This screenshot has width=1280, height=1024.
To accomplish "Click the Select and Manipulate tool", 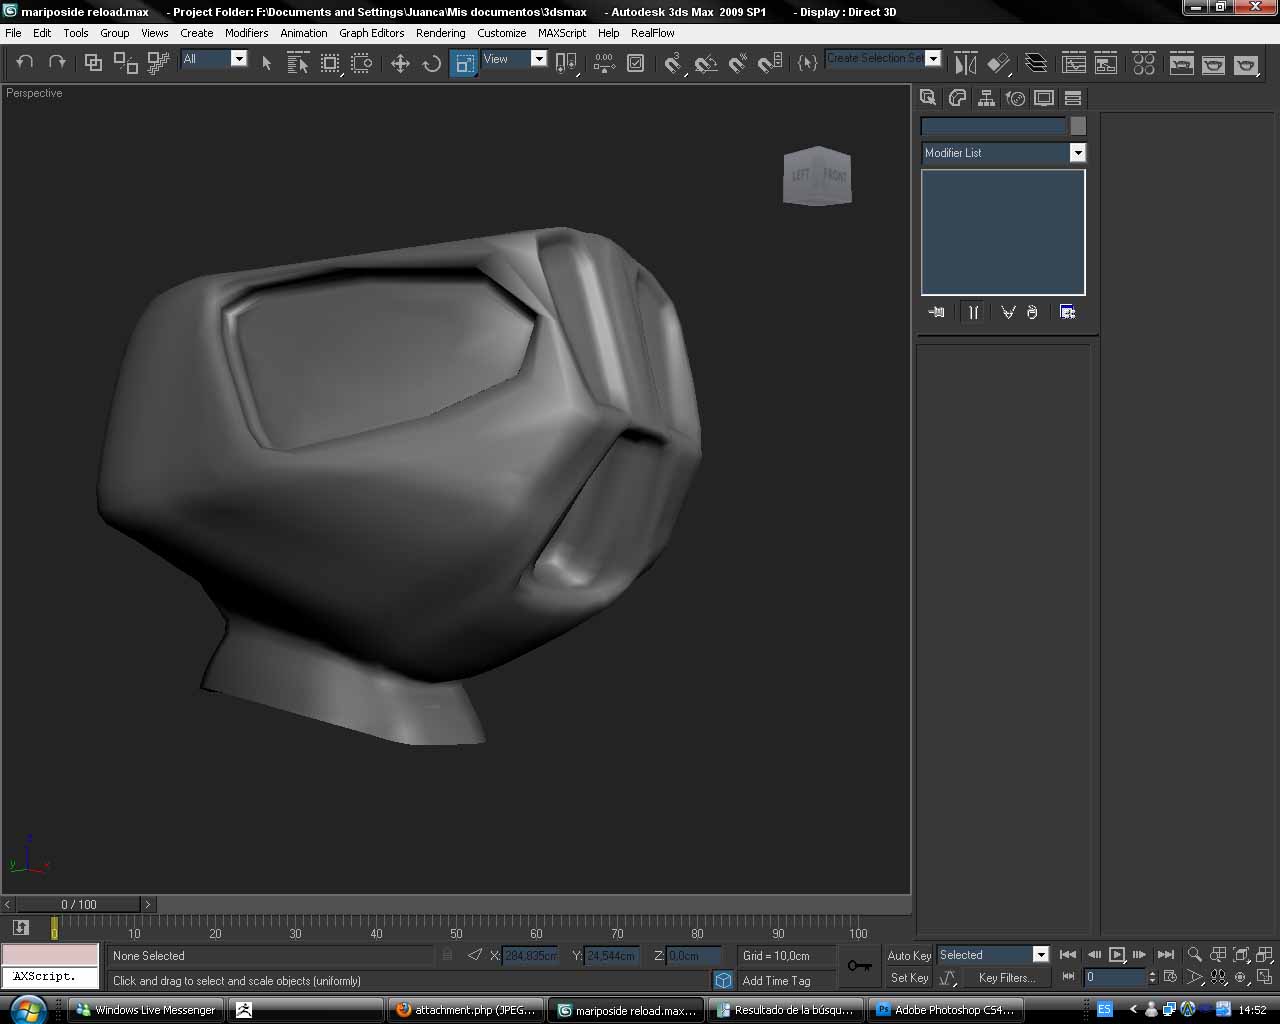I will tap(603, 62).
